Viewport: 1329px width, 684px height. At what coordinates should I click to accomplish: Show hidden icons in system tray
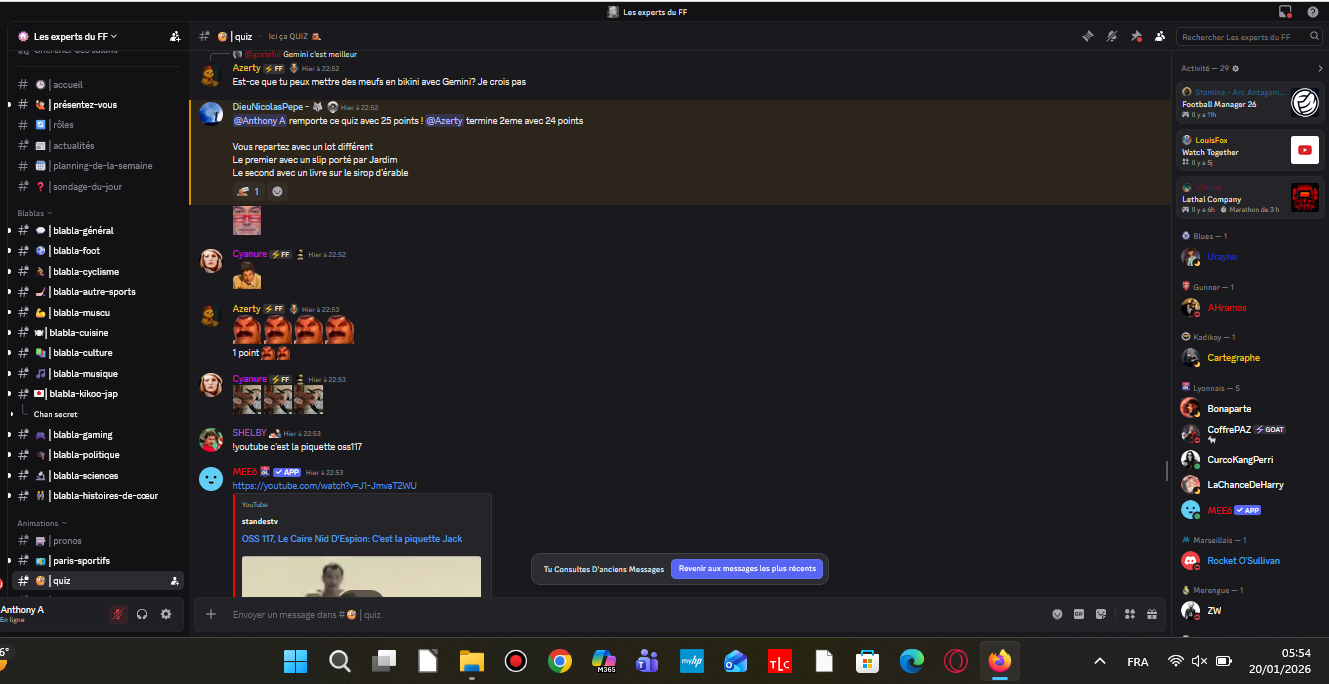pos(1100,661)
